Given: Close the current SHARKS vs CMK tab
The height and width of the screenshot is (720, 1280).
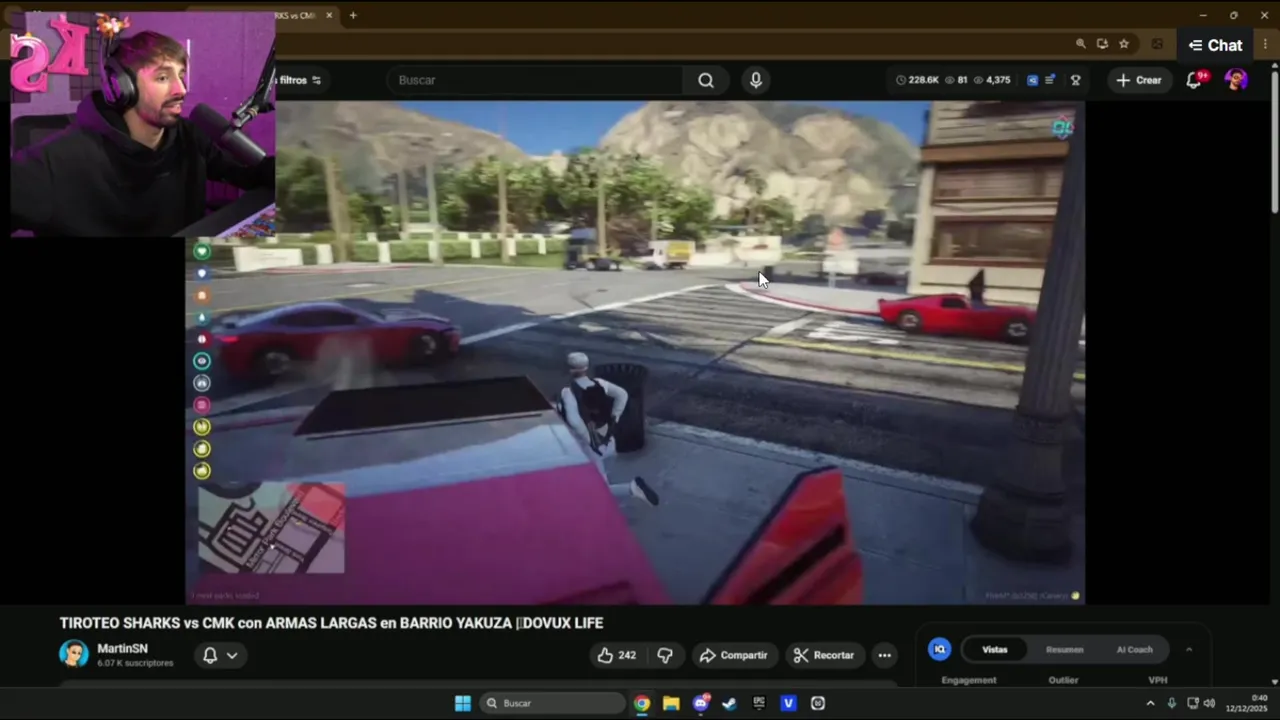Looking at the screenshot, I should tap(329, 15).
